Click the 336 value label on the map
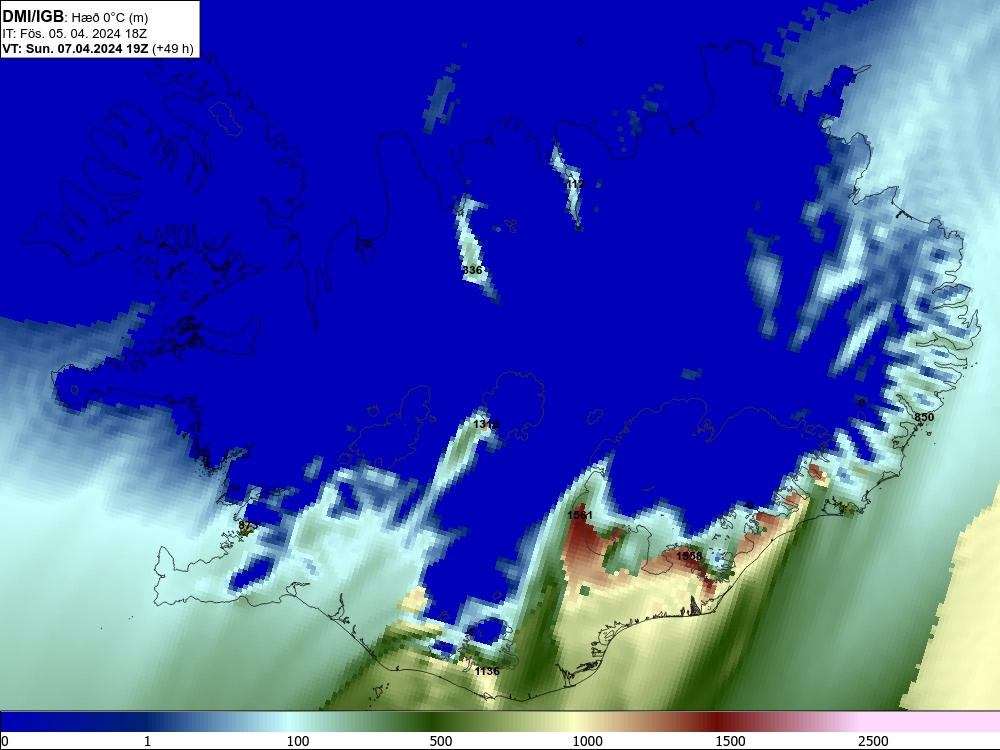The width and height of the screenshot is (1000, 750). click(472, 270)
